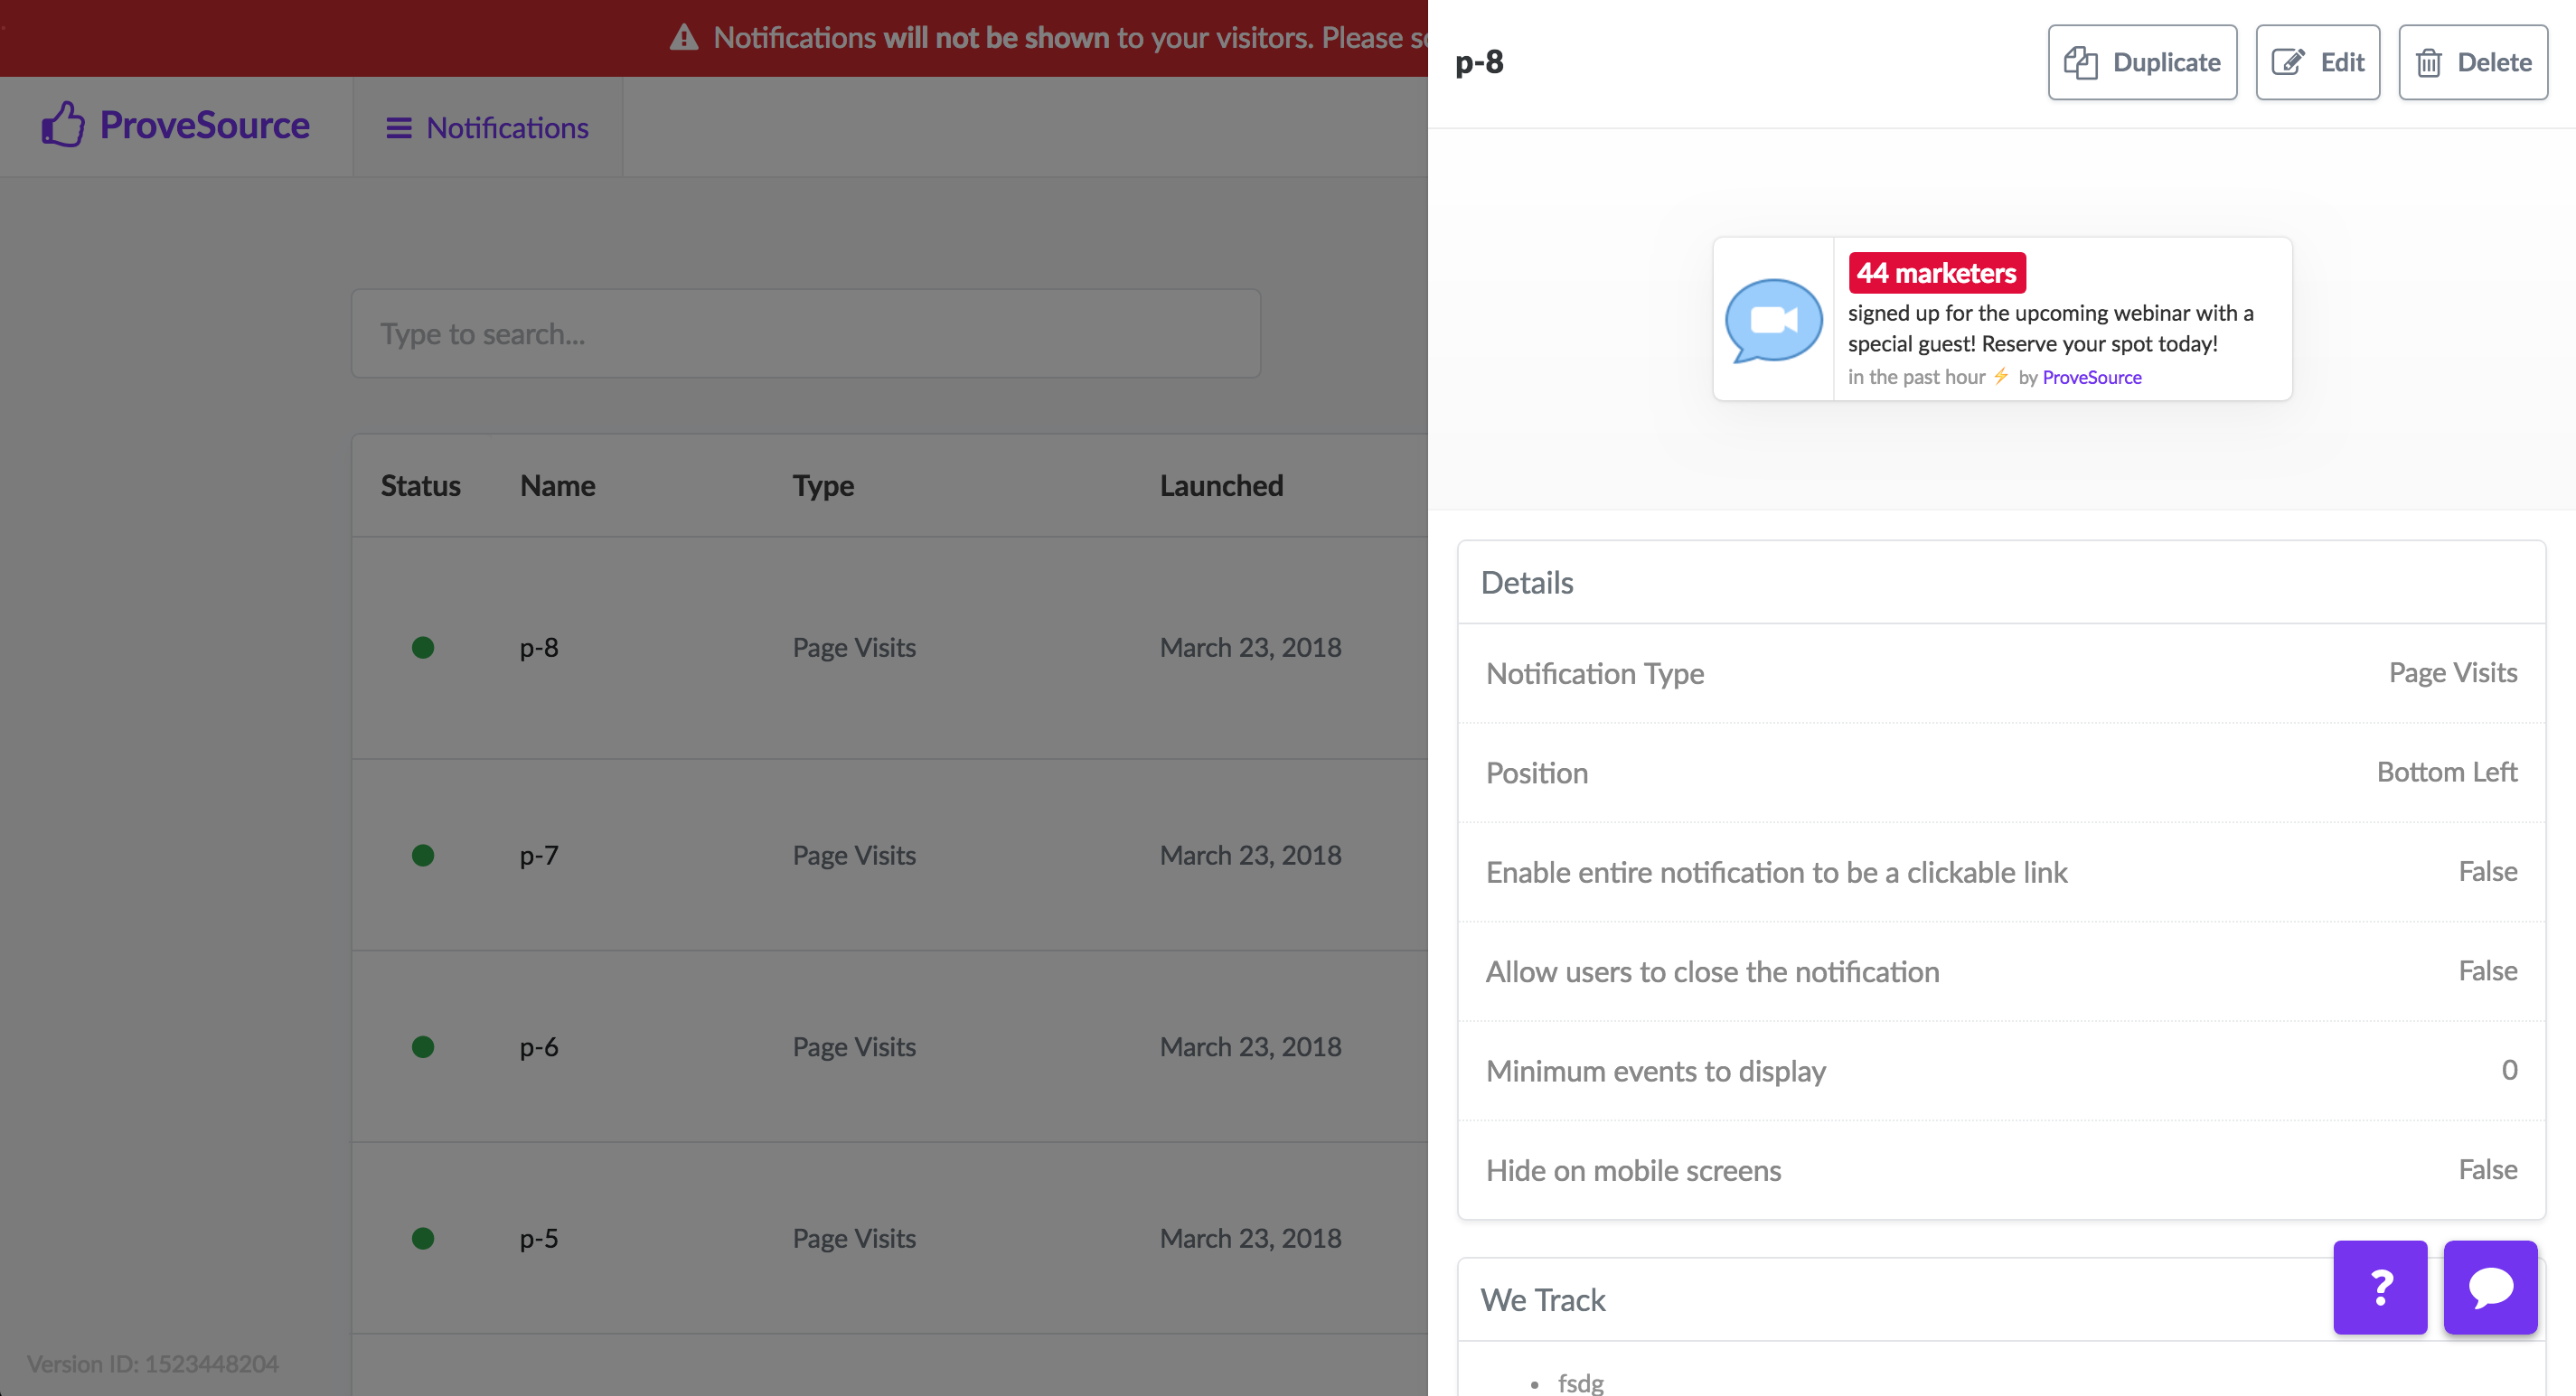Delete the p-8 notification

coord(2472,62)
